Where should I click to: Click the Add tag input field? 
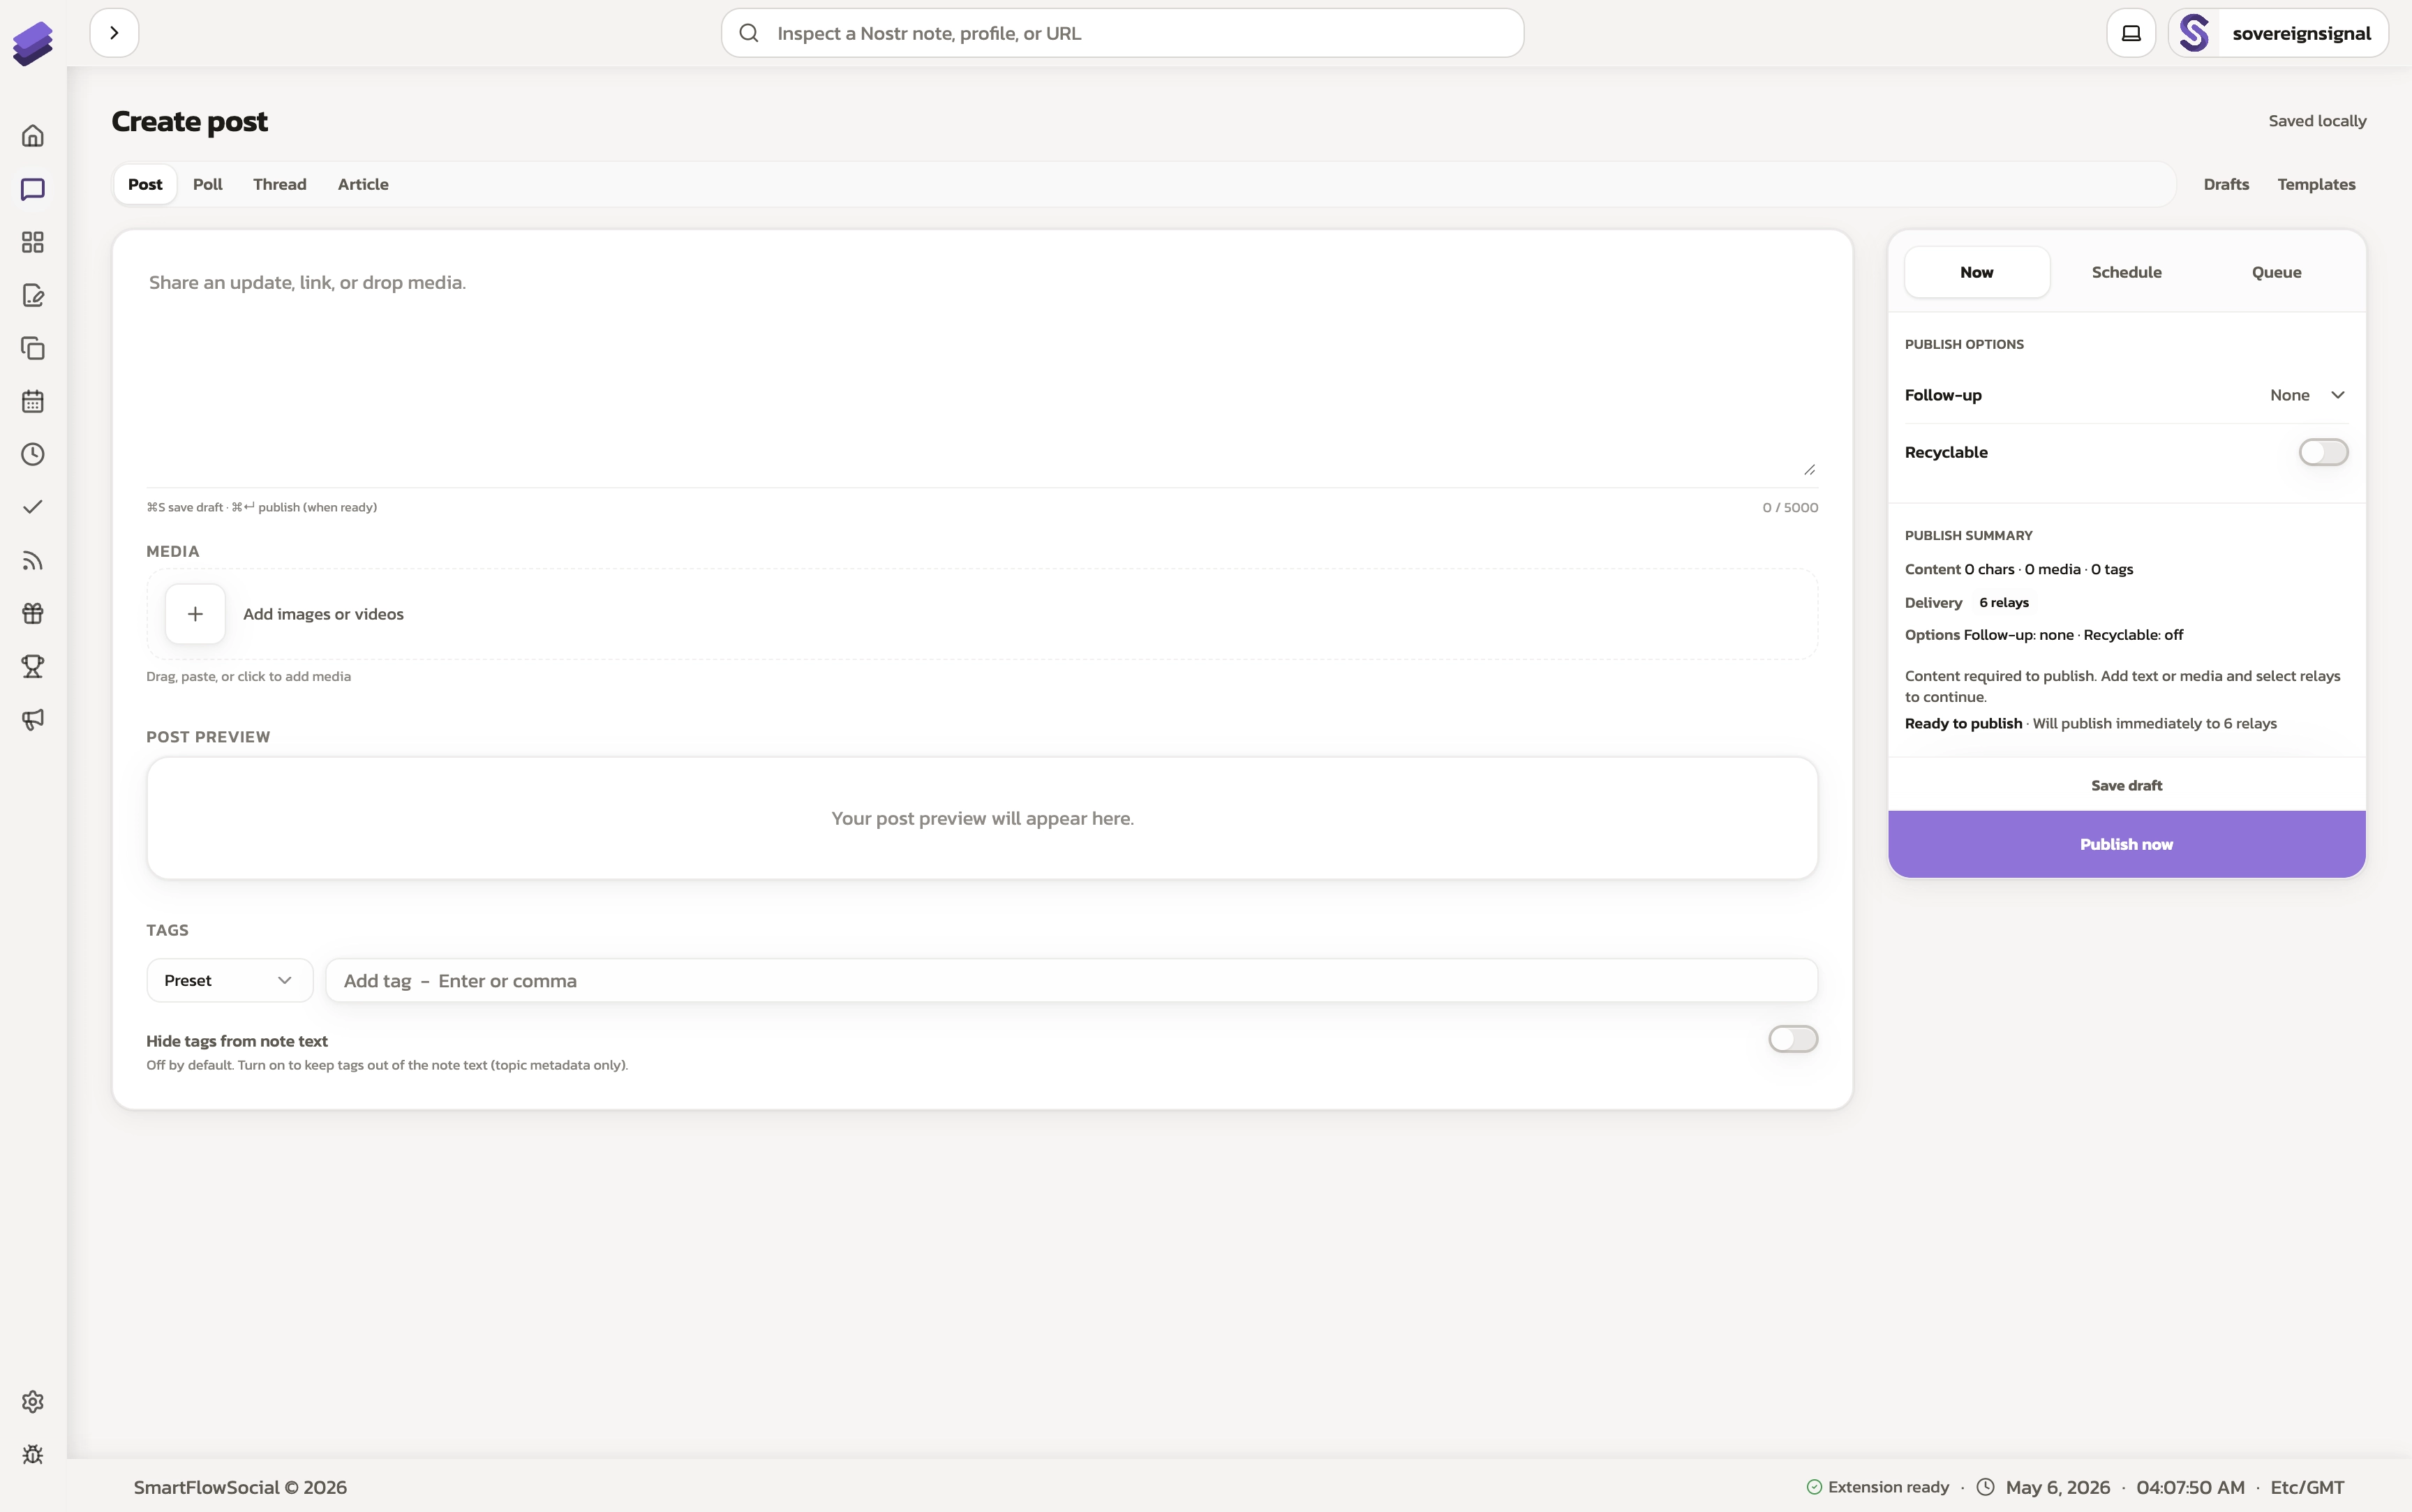[1071, 980]
